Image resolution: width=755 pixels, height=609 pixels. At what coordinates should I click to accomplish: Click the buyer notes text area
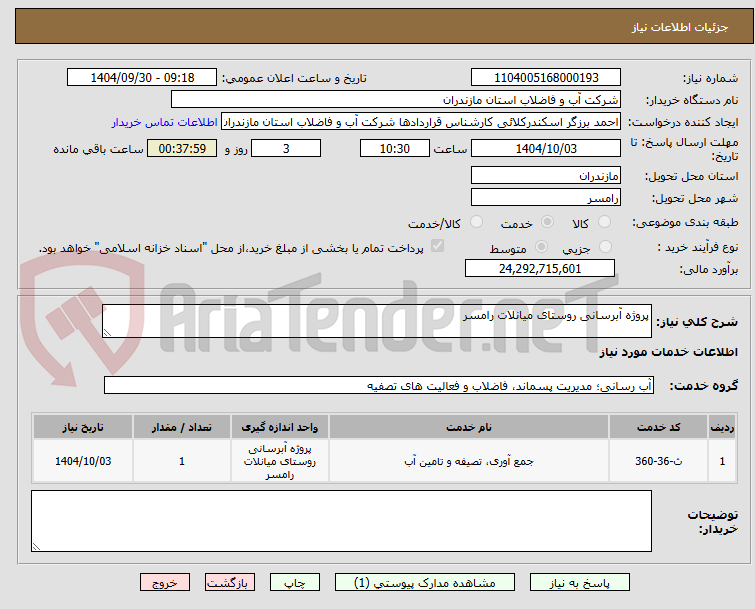pyautogui.click(x=341, y=521)
